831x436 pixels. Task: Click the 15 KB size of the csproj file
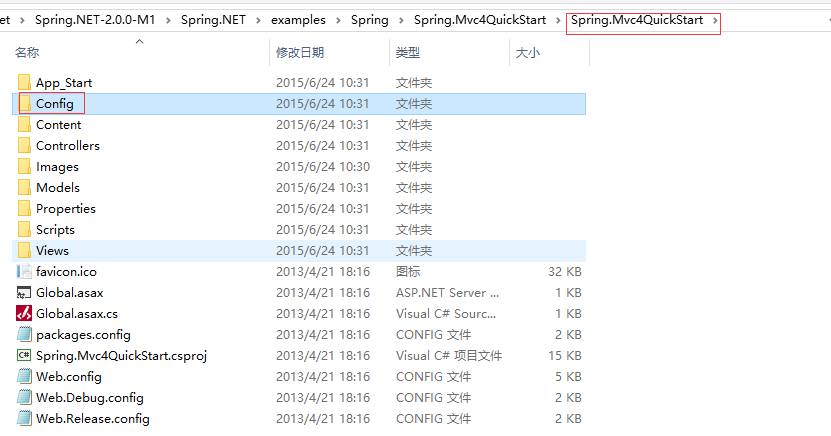click(565, 355)
